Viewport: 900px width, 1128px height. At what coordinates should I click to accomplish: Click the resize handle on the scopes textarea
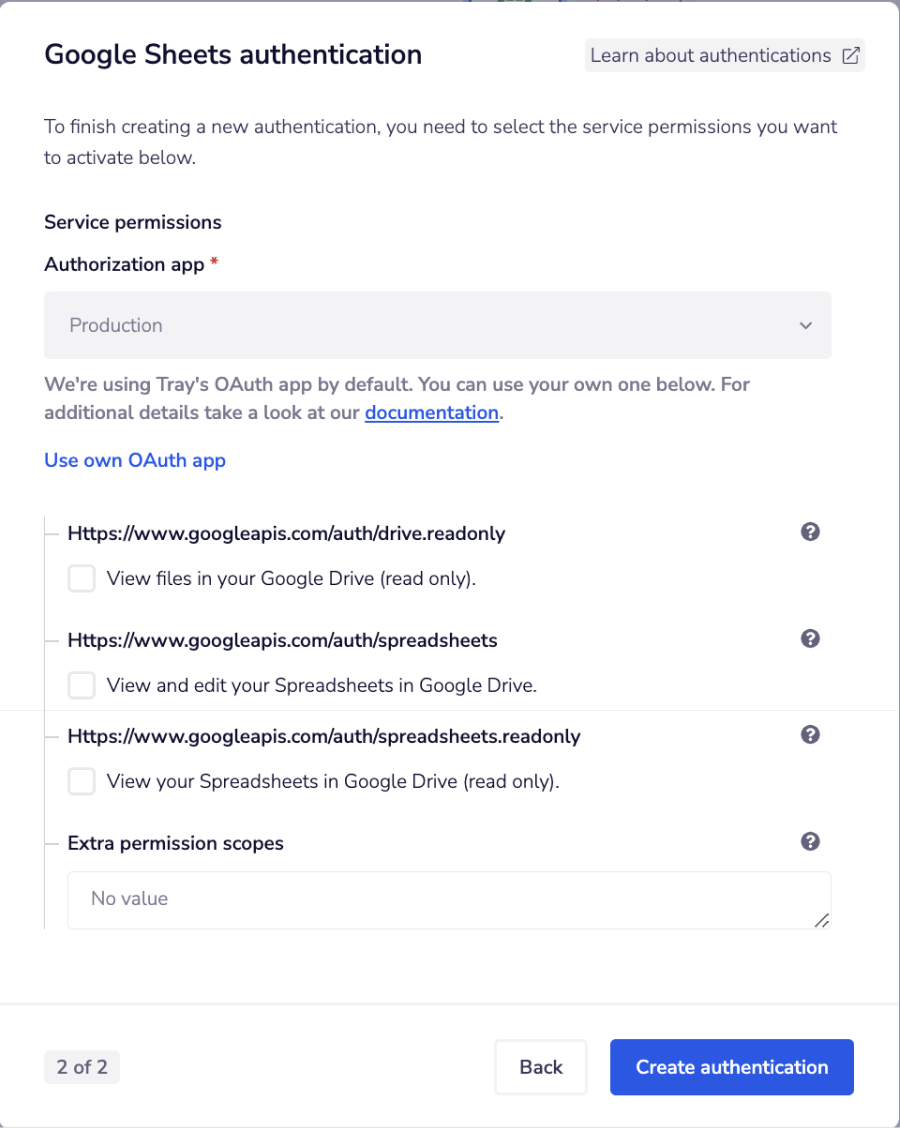click(x=824, y=923)
